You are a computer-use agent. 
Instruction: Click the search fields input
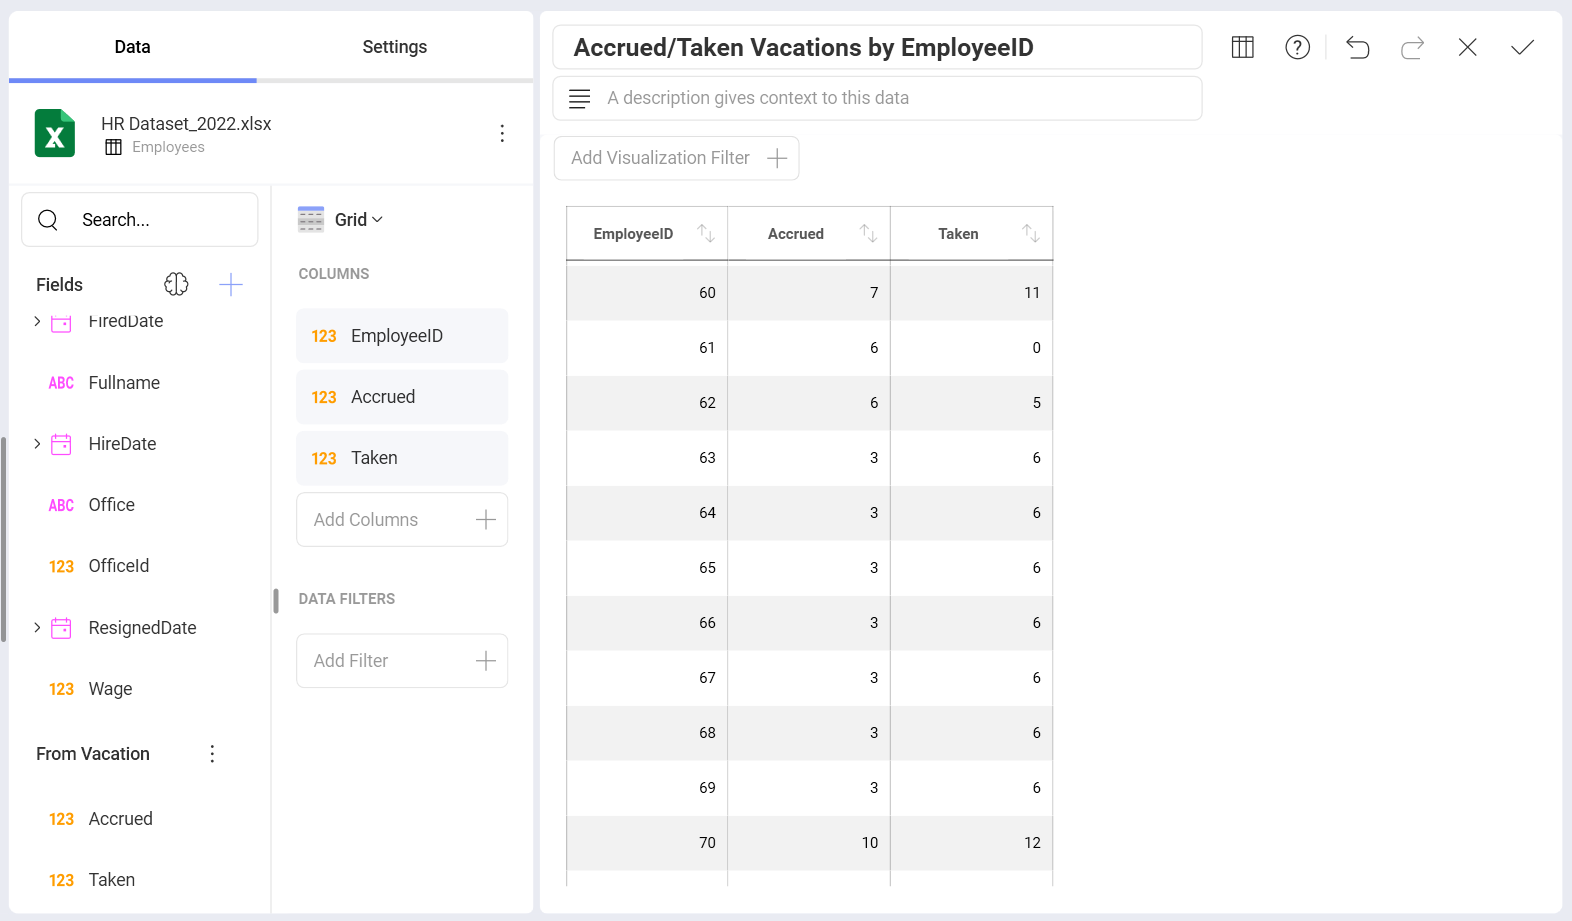click(x=140, y=220)
